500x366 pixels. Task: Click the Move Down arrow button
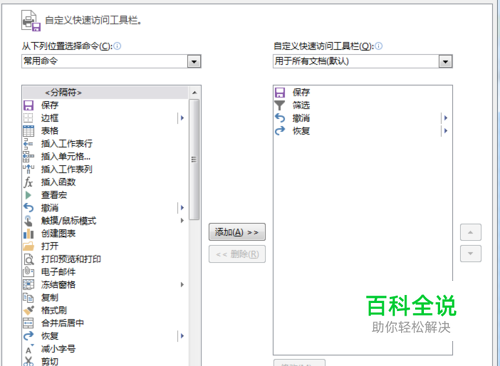[x=471, y=254]
